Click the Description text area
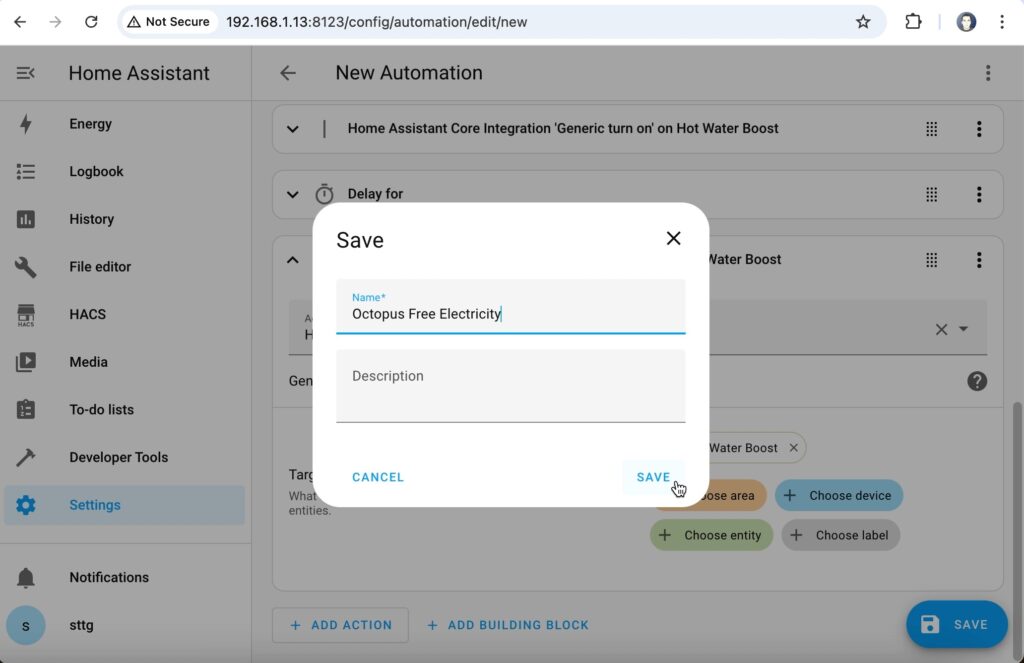The height and width of the screenshot is (663, 1024). (511, 386)
